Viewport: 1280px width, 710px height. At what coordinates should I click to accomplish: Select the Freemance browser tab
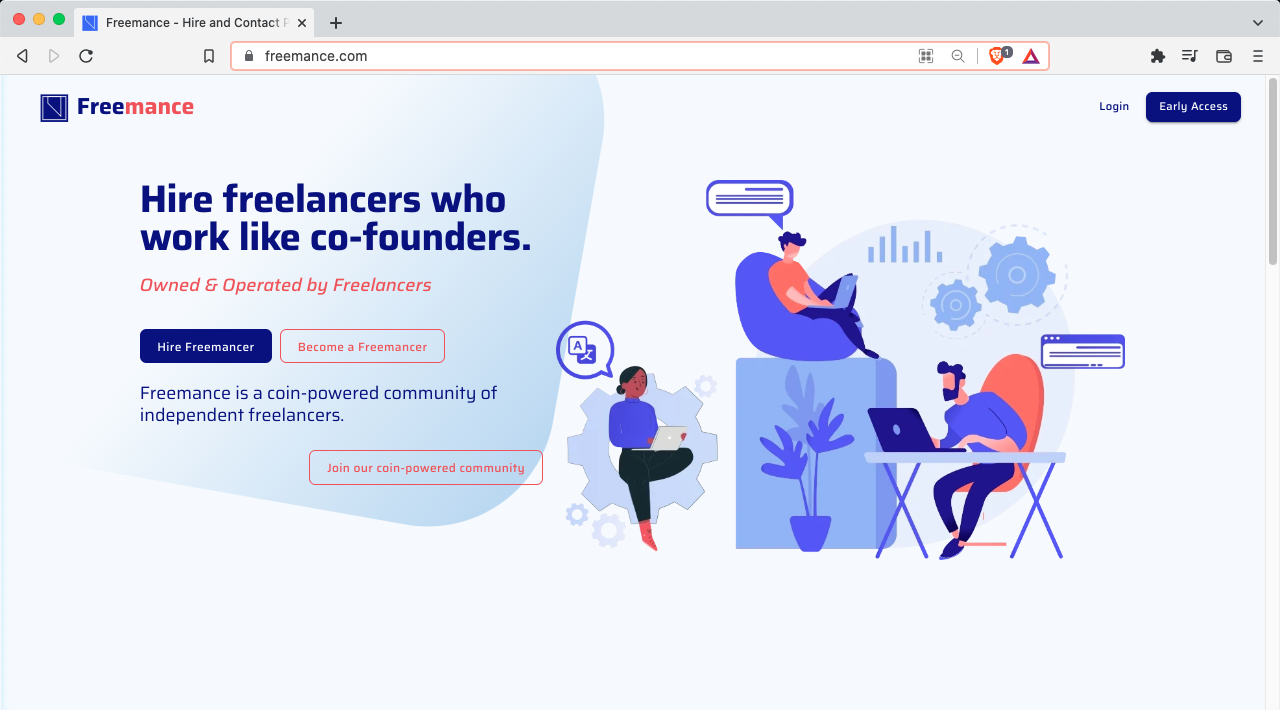[x=194, y=22]
